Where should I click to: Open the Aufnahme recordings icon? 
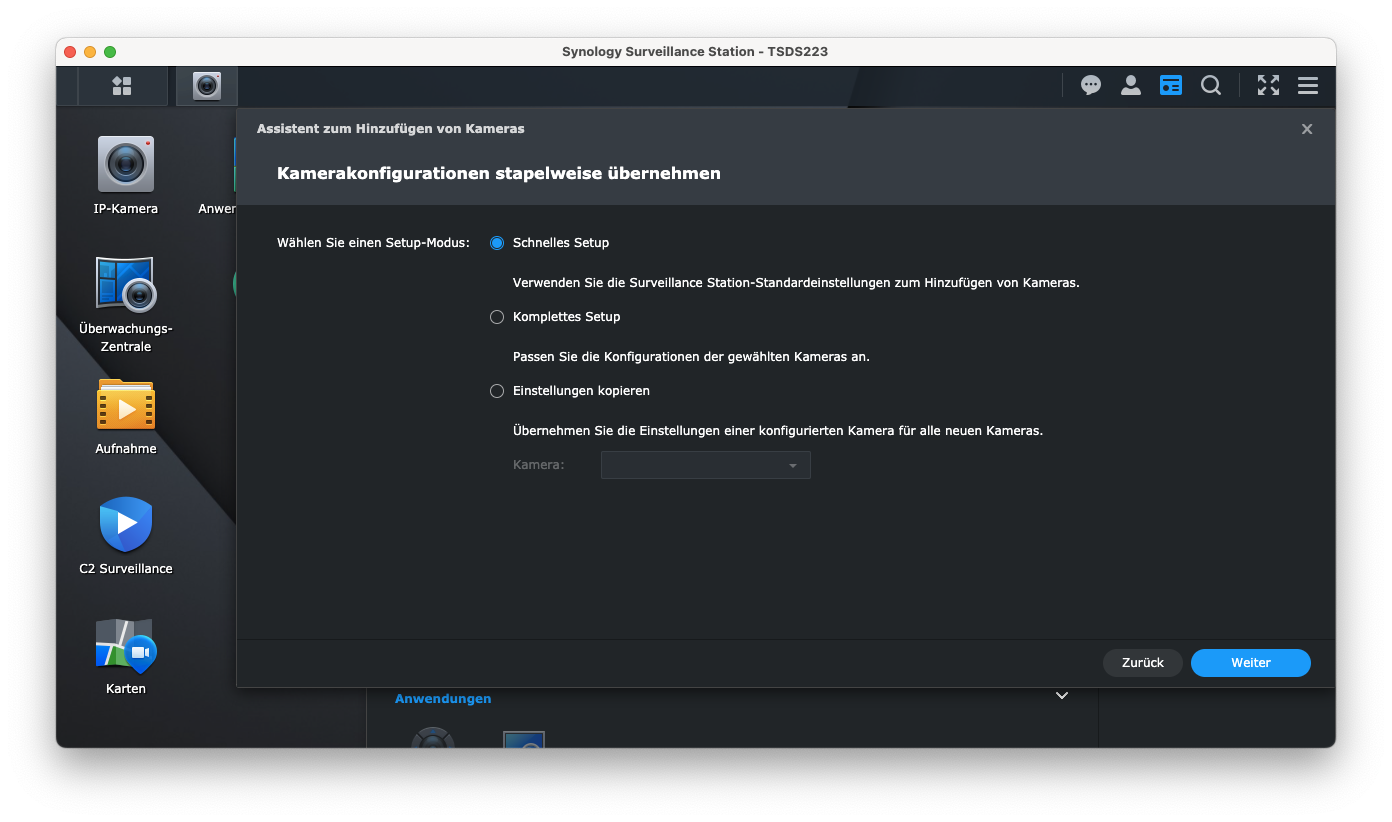point(126,405)
